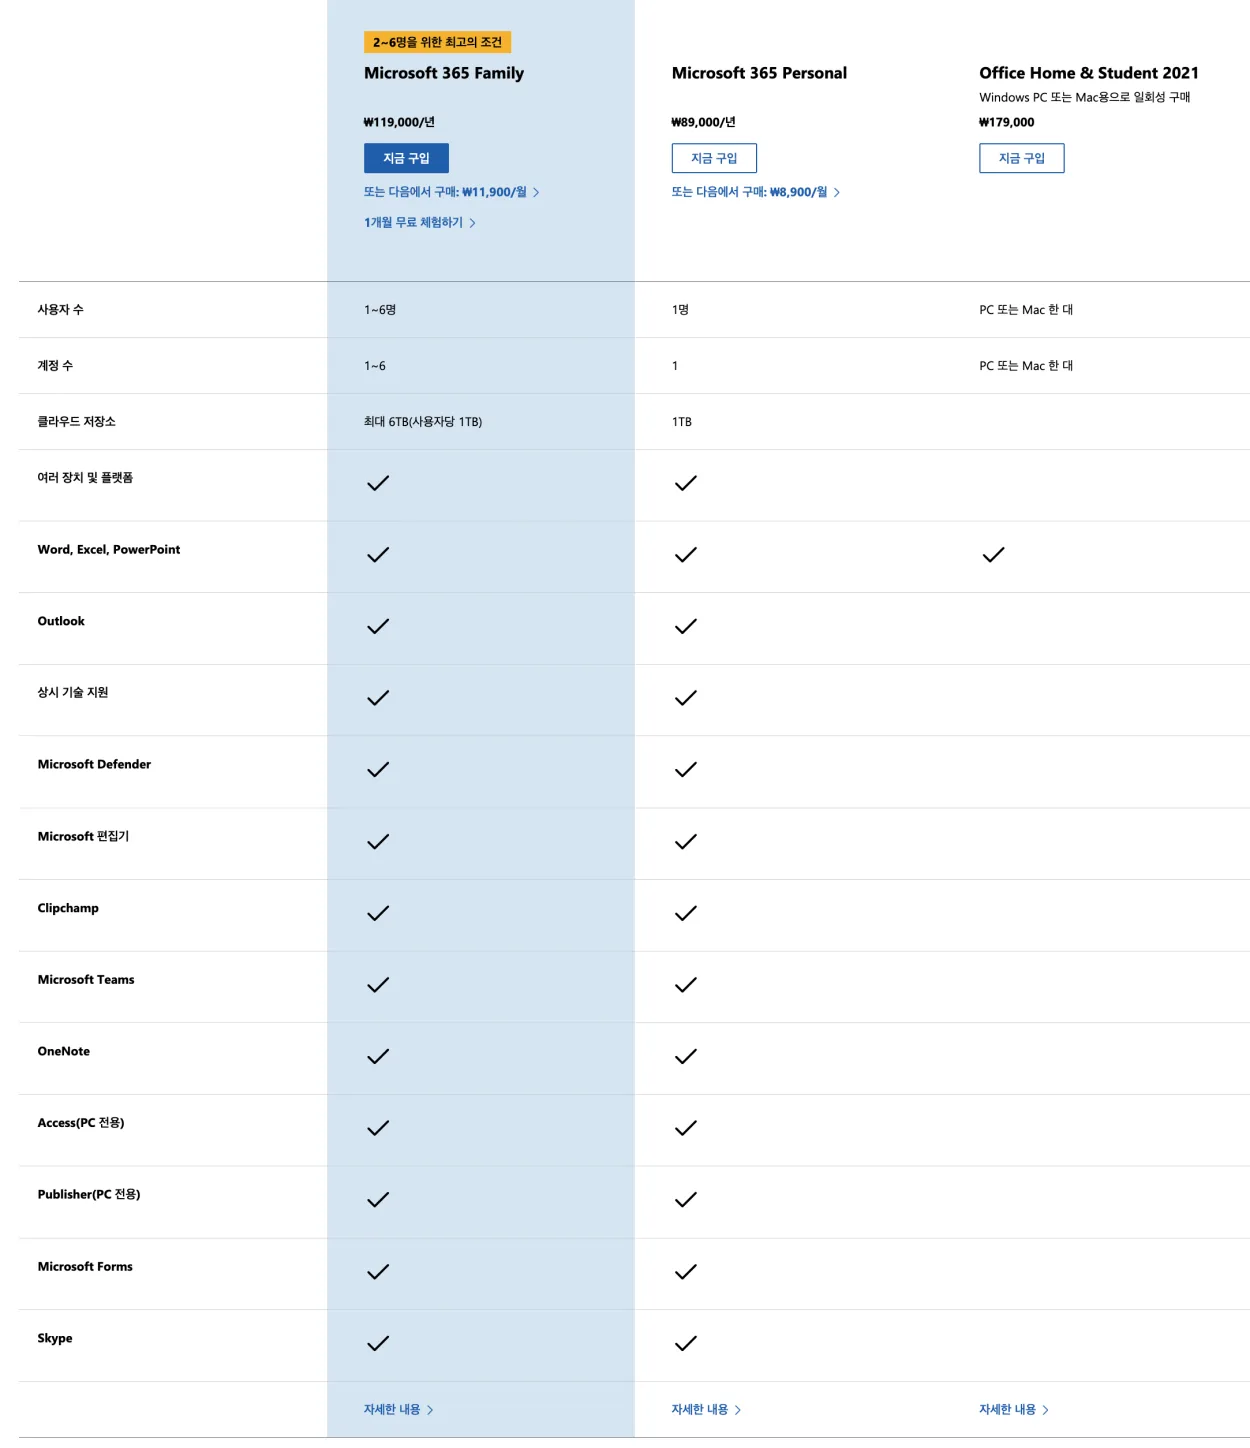Click Family checkmark in Skype row
The height and width of the screenshot is (1448, 1250).
[x=378, y=1344]
